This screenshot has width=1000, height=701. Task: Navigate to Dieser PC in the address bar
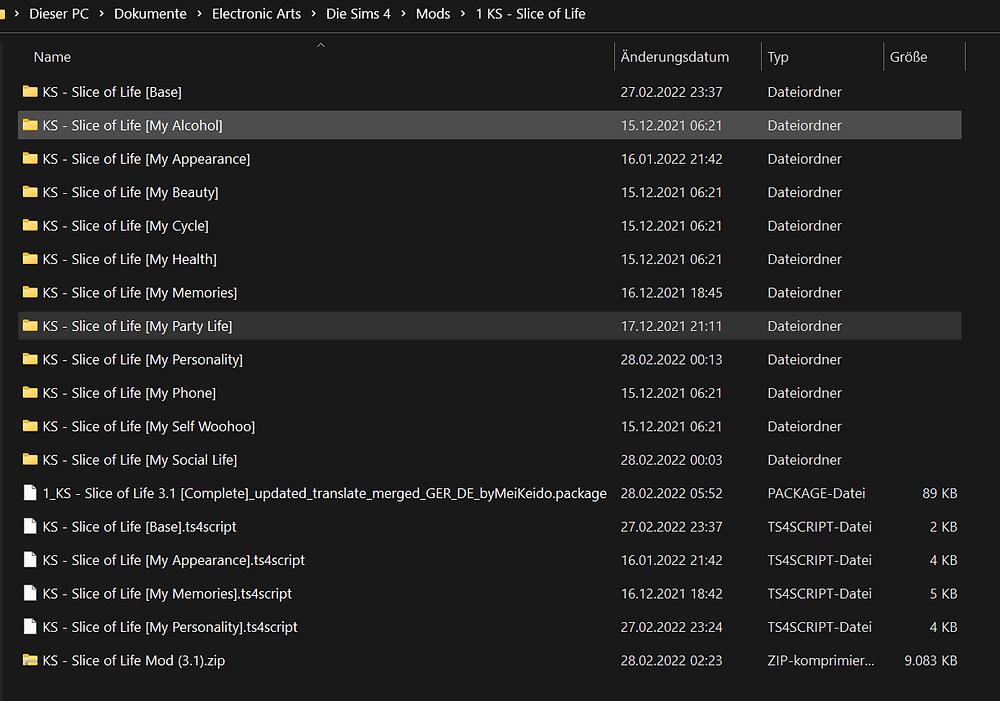(x=59, y=13)
